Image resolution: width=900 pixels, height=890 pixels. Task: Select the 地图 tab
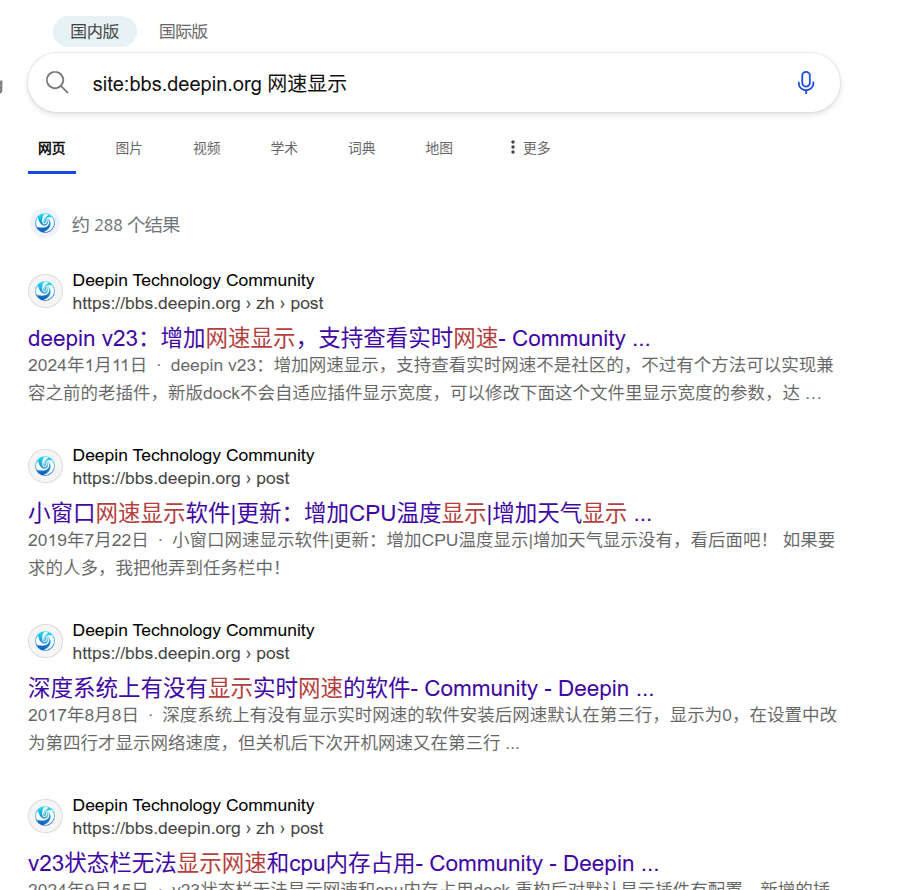pos(439,149)
